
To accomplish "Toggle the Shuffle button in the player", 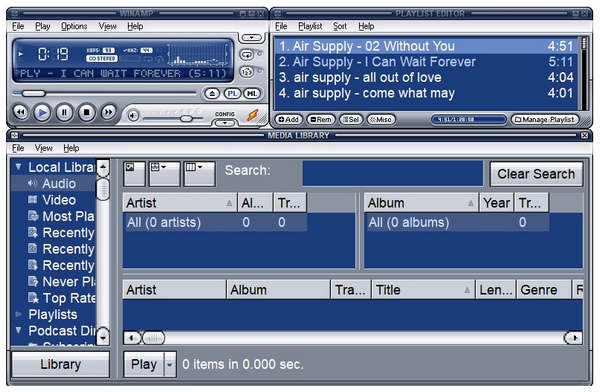I will pyautogui.click(x=247, y=72).
